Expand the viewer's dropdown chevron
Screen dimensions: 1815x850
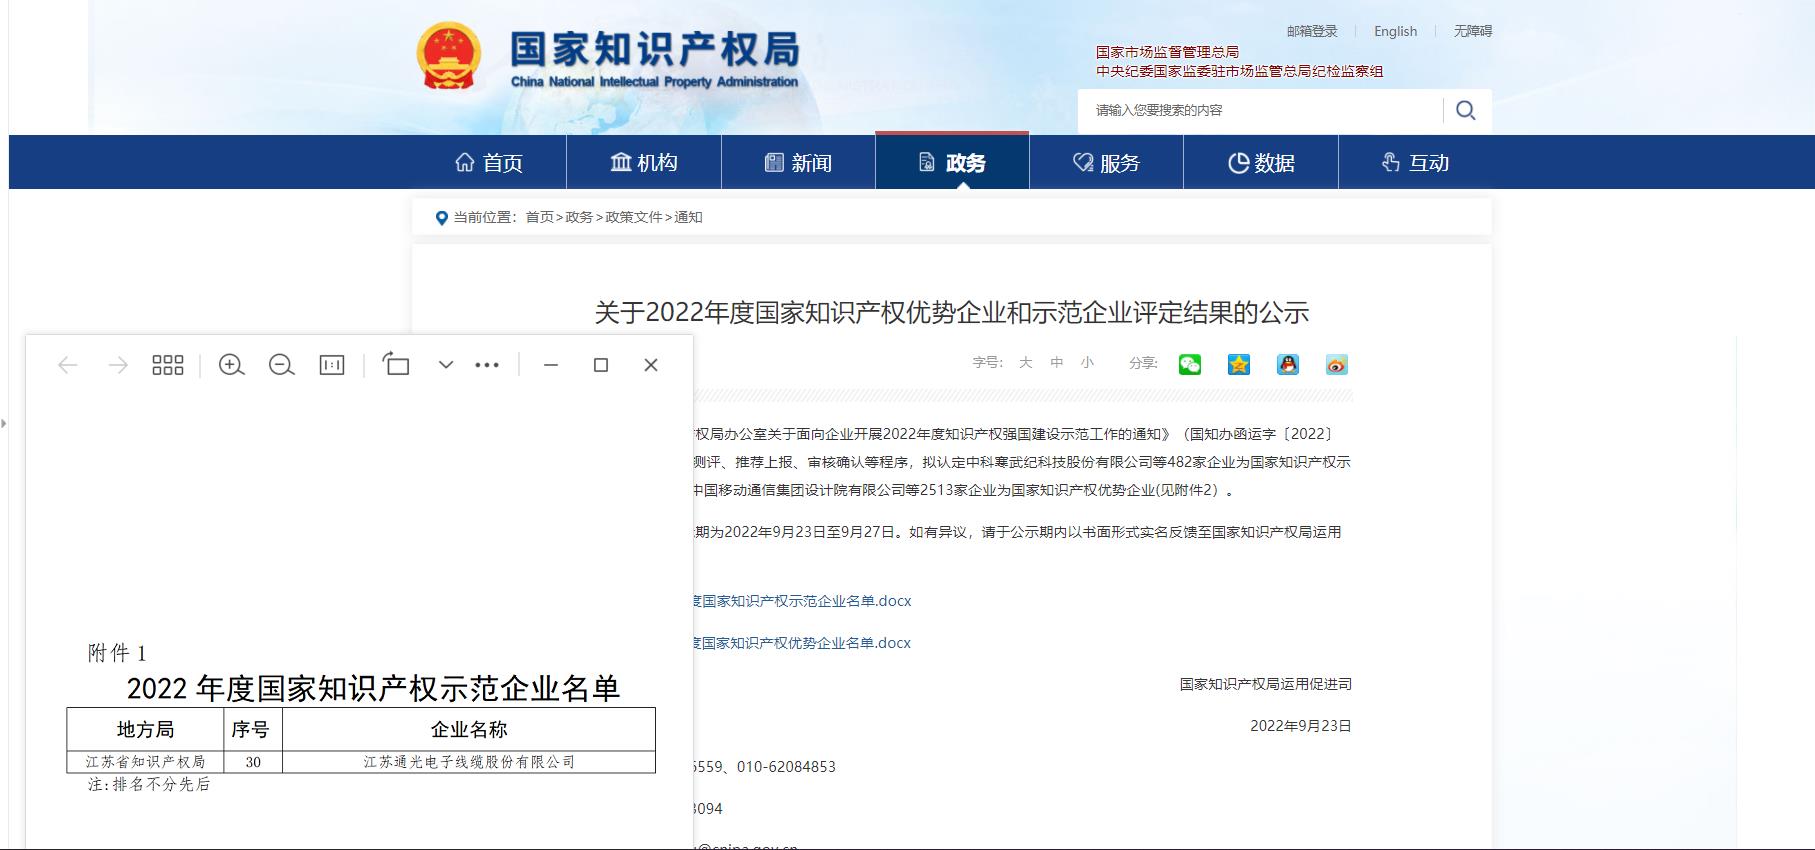click(446, 365)
